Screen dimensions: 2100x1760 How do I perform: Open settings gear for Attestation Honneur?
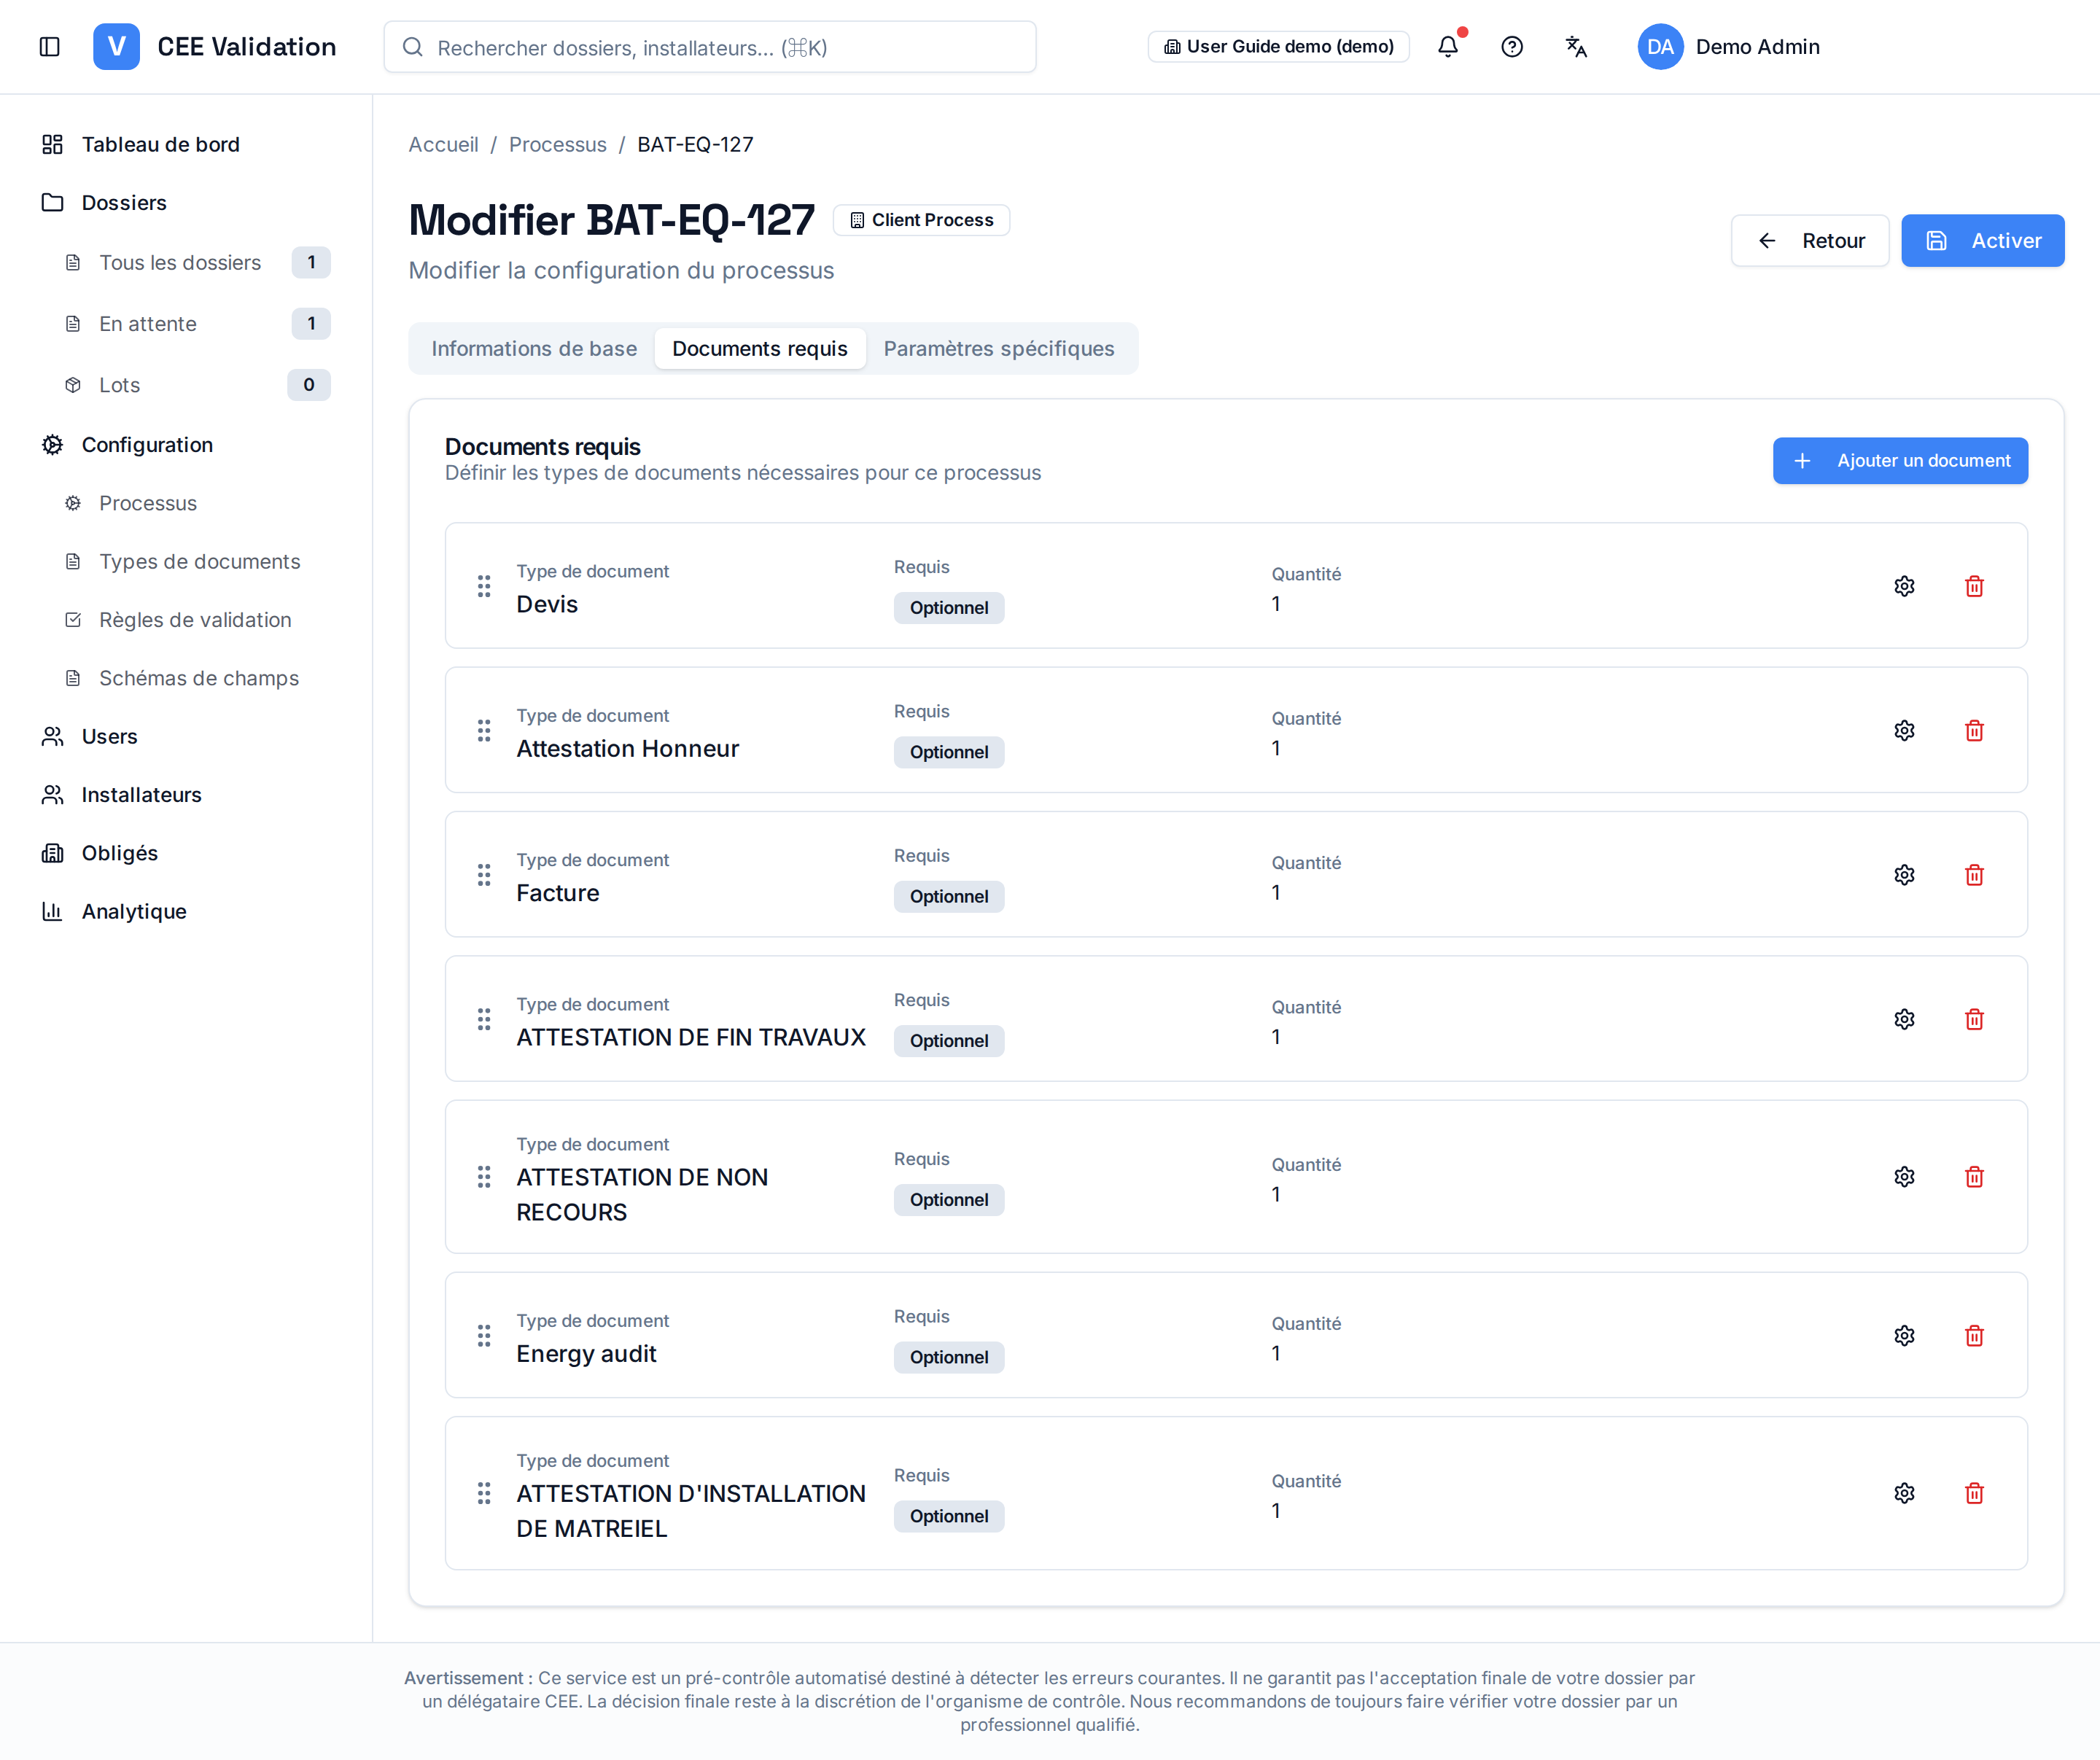[x=1904, y=731]
